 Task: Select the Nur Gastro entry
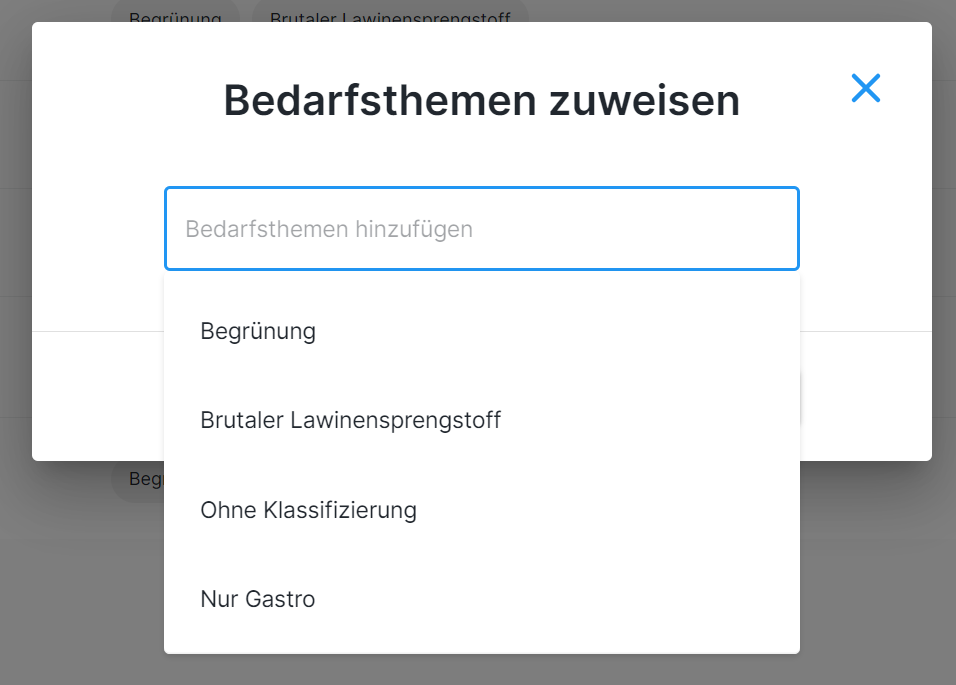coord(258,599)
